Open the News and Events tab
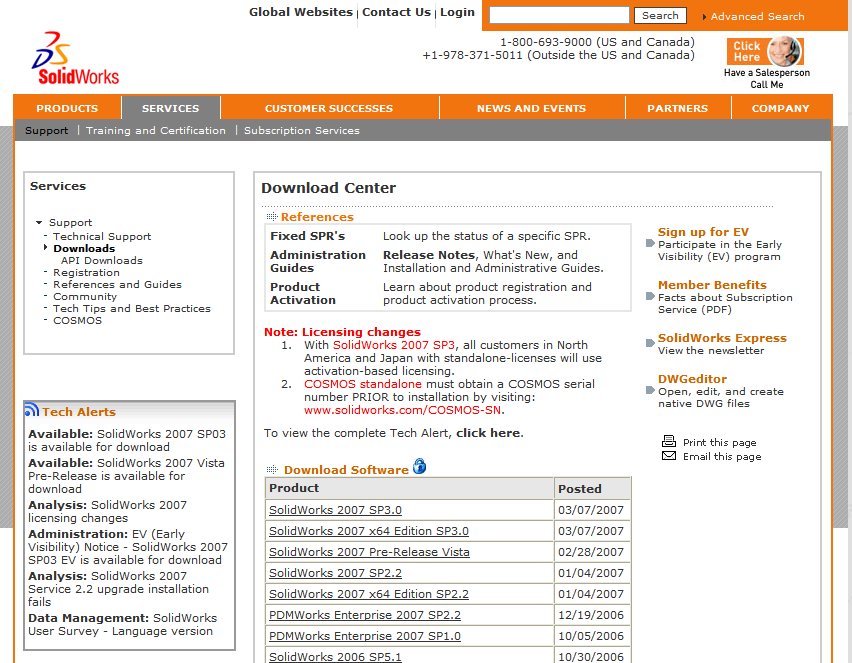 (x=531, y=108)
